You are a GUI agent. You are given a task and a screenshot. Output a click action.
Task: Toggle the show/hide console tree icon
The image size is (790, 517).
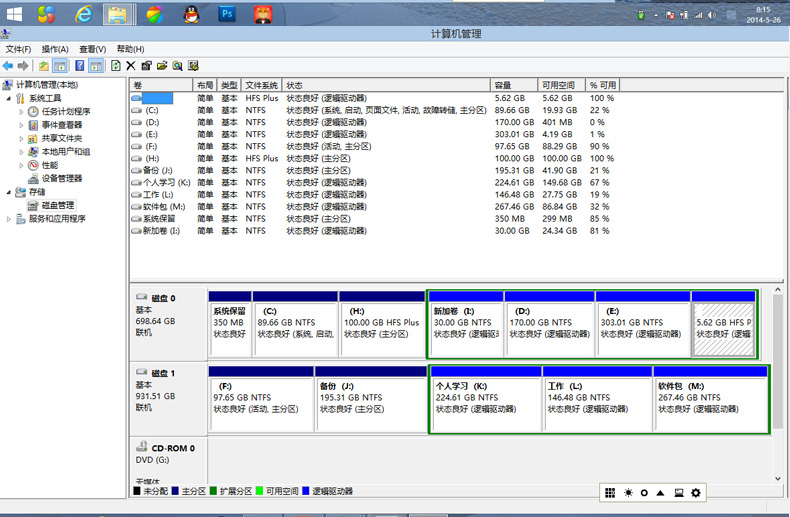pyautogui.click(x=60, y=66)
